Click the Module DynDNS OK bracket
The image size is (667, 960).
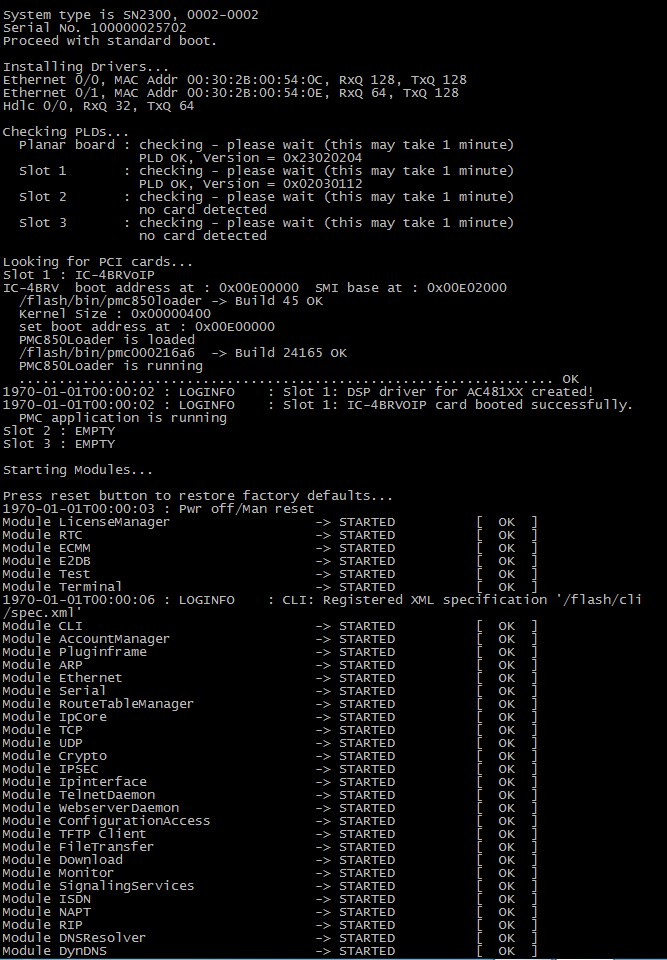[x=507, y=951]
